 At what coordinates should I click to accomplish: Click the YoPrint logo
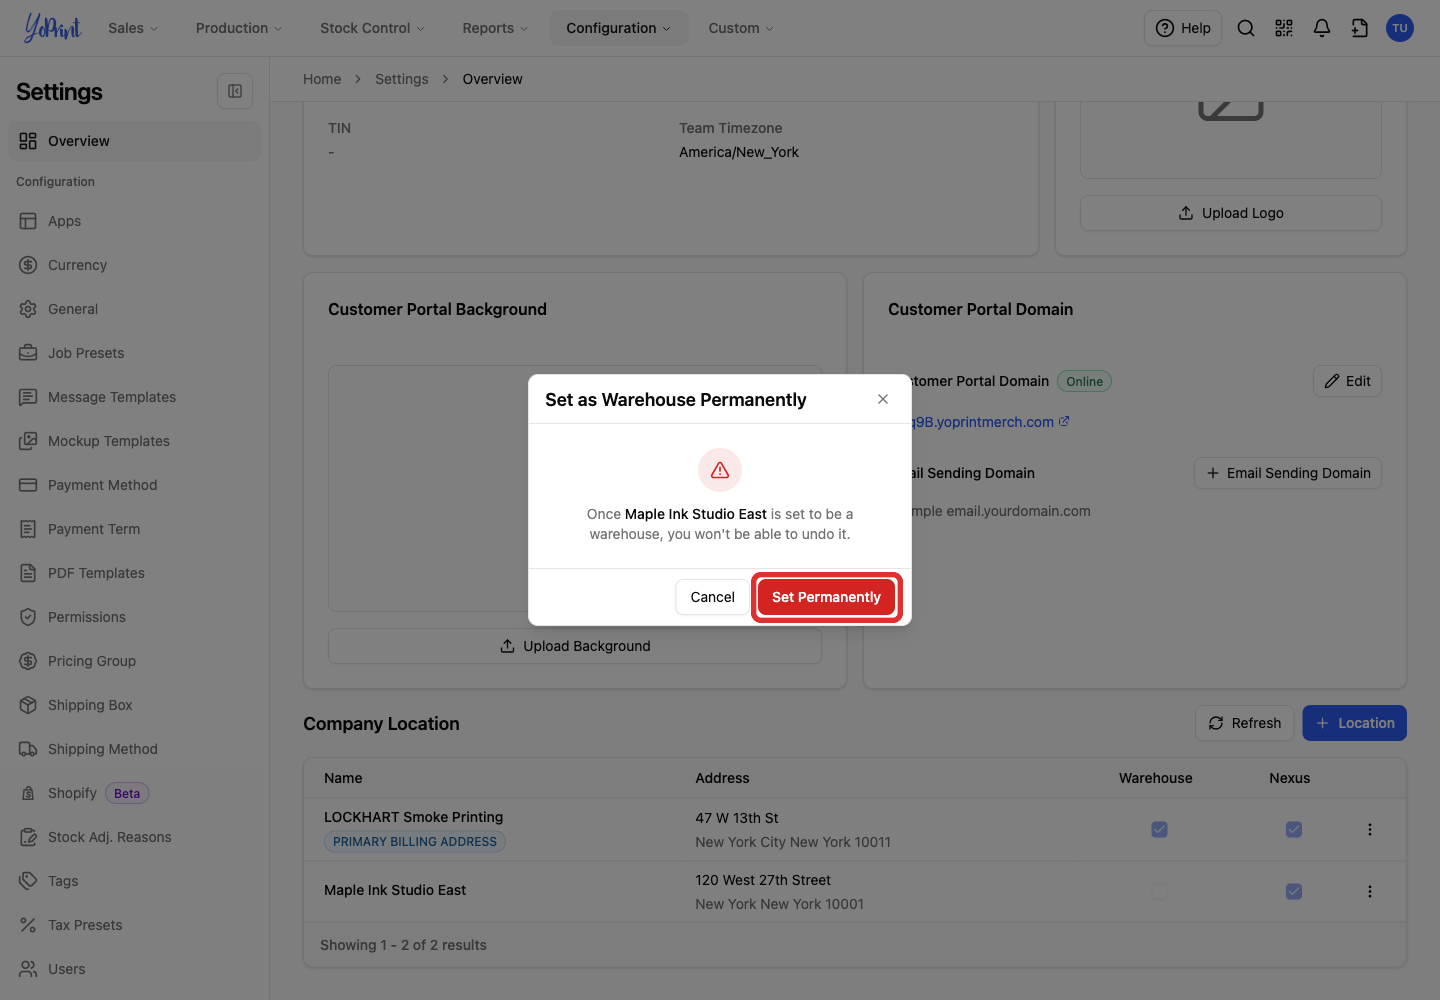tap(52, 28)
